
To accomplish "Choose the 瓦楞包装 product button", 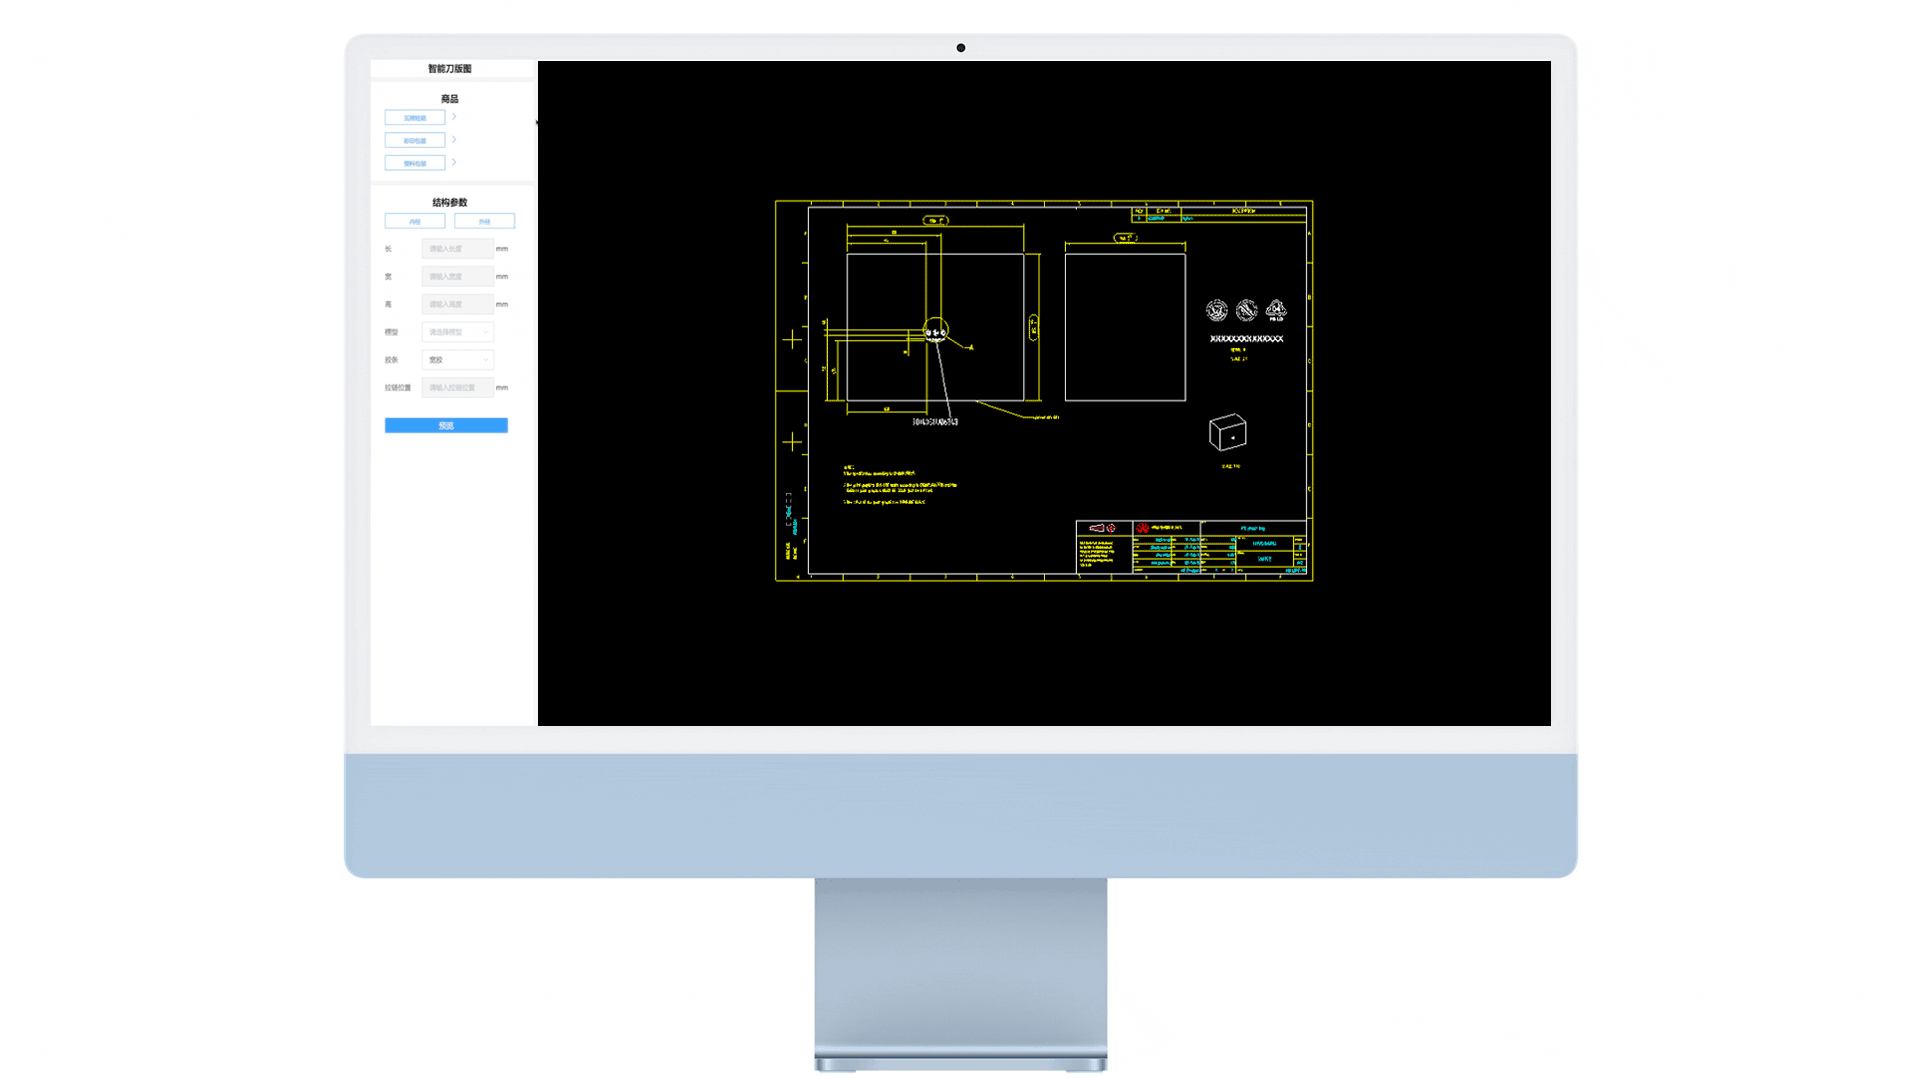I will (x=415, y=118).
